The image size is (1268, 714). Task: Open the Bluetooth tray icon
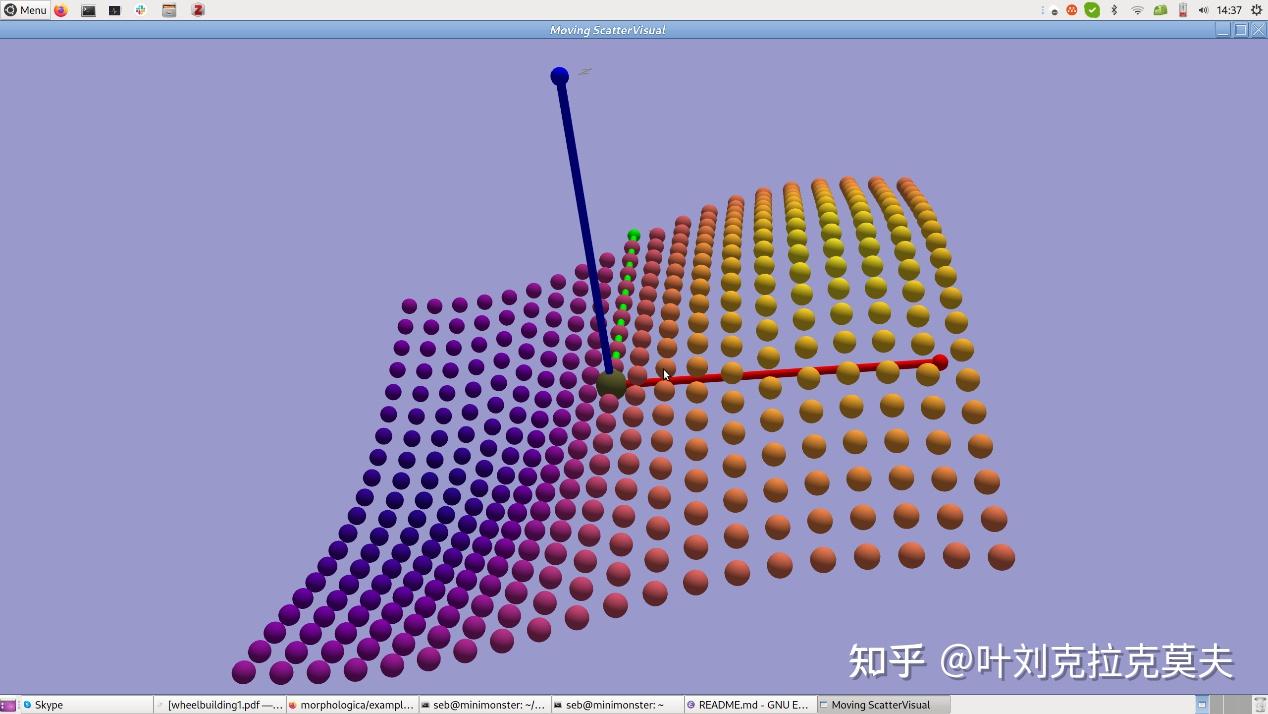(x=1114, y=10)
